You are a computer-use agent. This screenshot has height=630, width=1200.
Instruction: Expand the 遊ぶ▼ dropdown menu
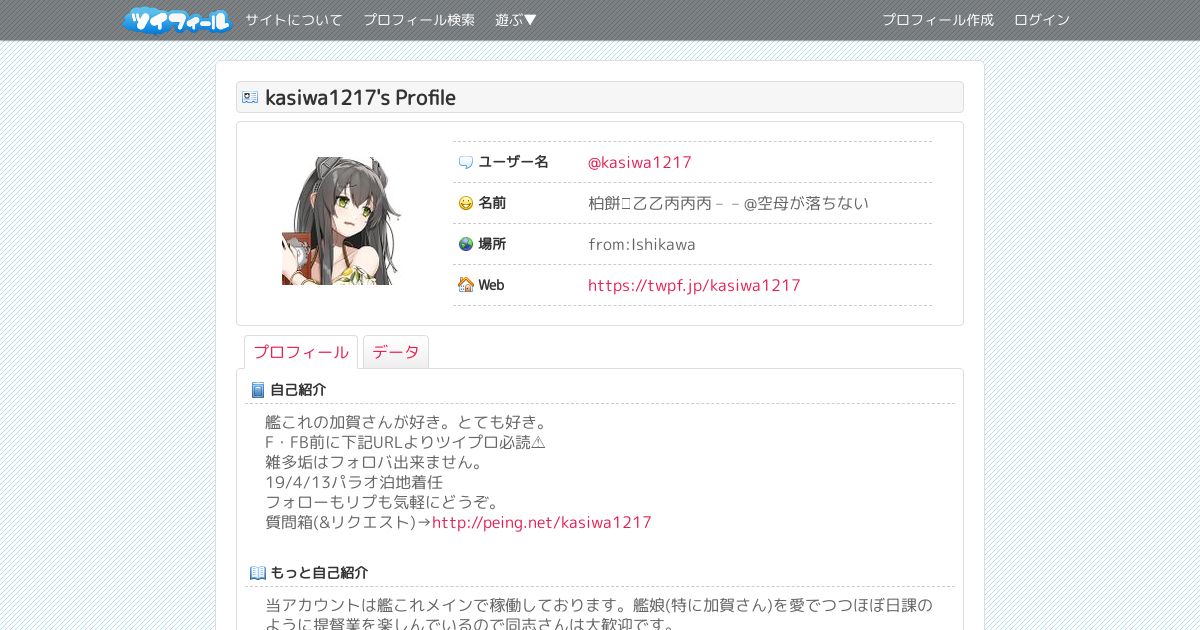pos(516,20)
